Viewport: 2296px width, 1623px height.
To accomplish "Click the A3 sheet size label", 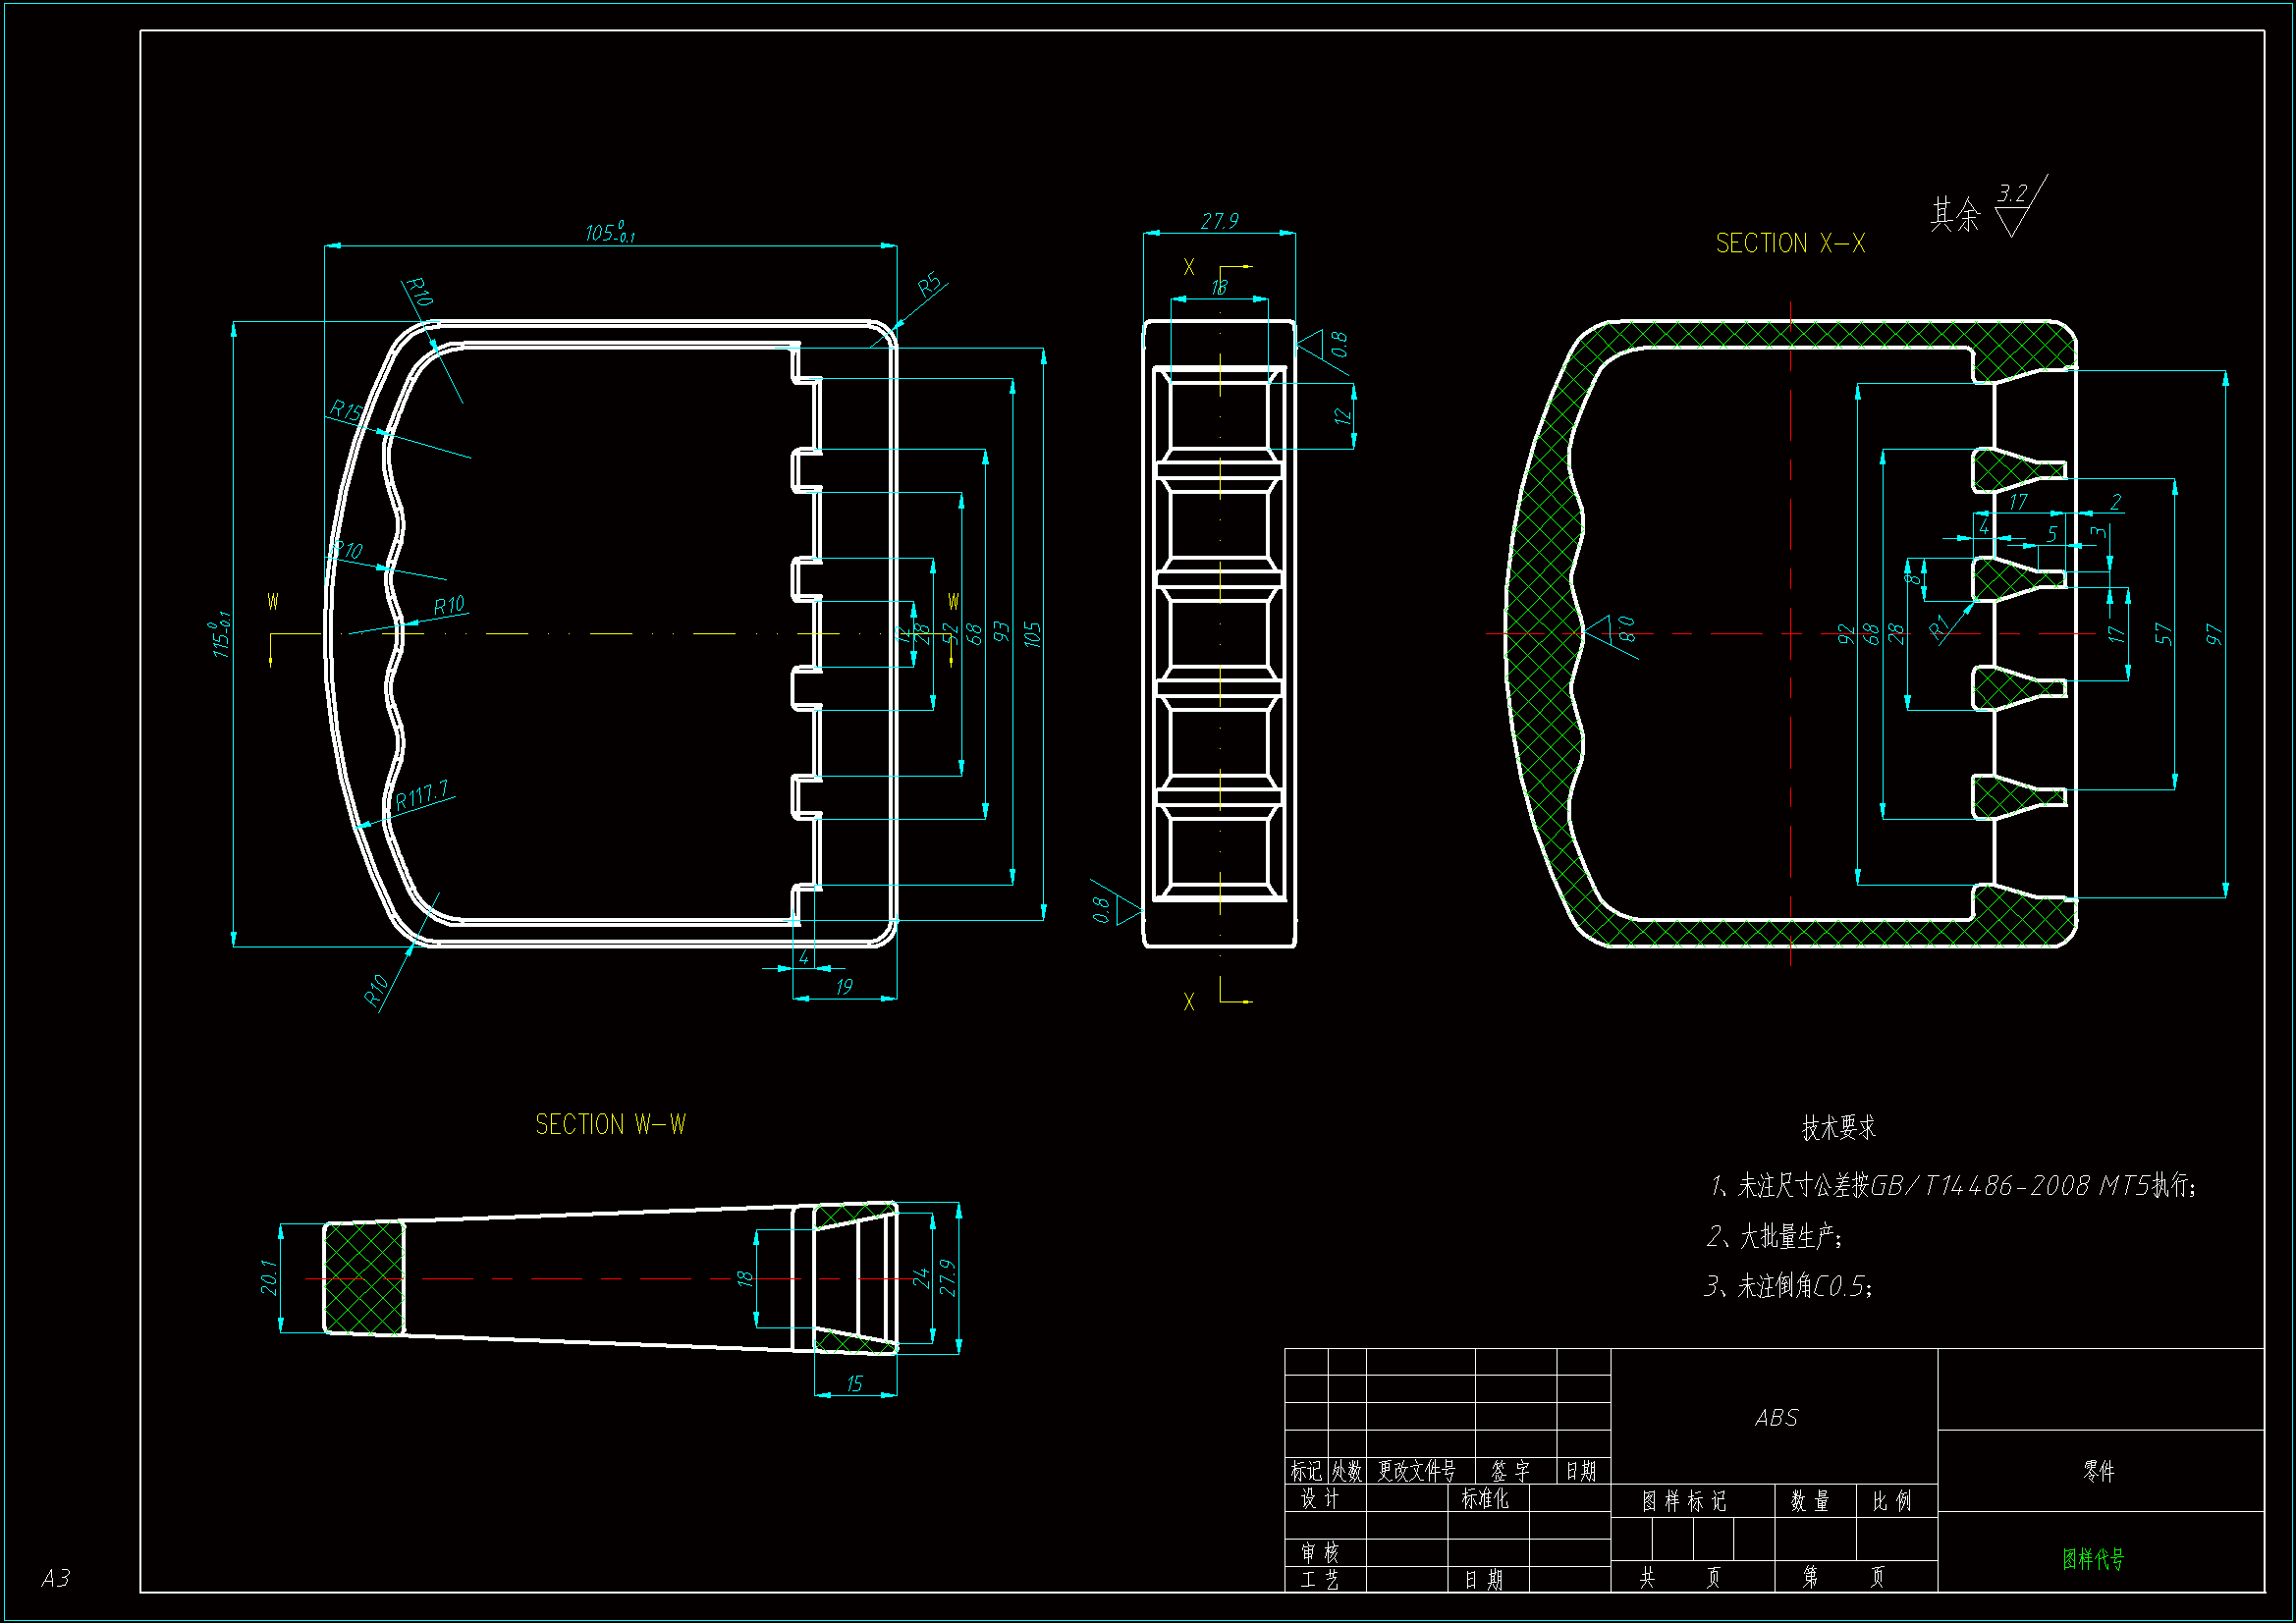I will pos(56,1578).
